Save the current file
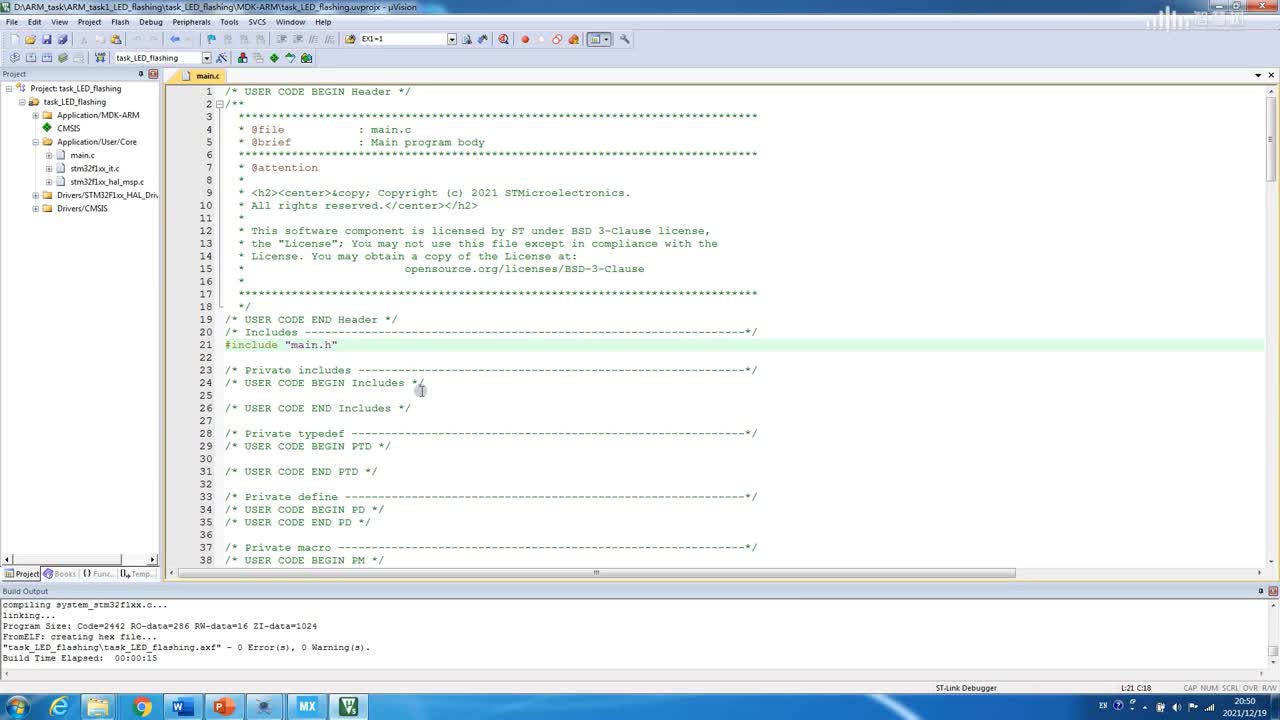This screenshot has width=1280, height=720. (x=46, y=39)
